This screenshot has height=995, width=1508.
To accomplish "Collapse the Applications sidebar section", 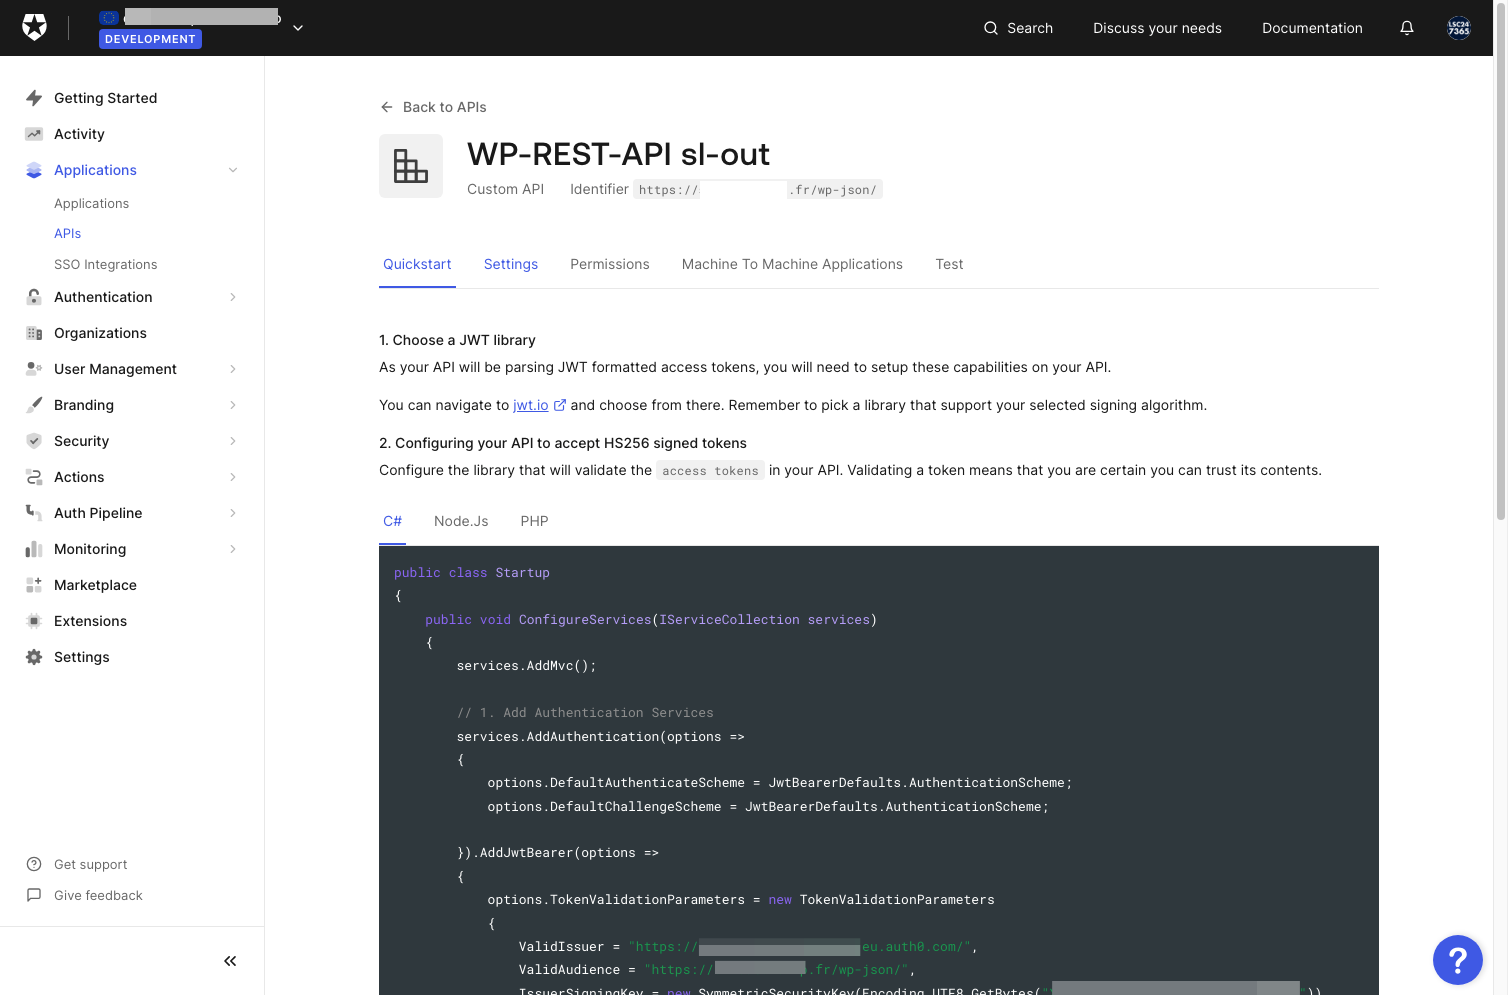I will click(233, 170).
